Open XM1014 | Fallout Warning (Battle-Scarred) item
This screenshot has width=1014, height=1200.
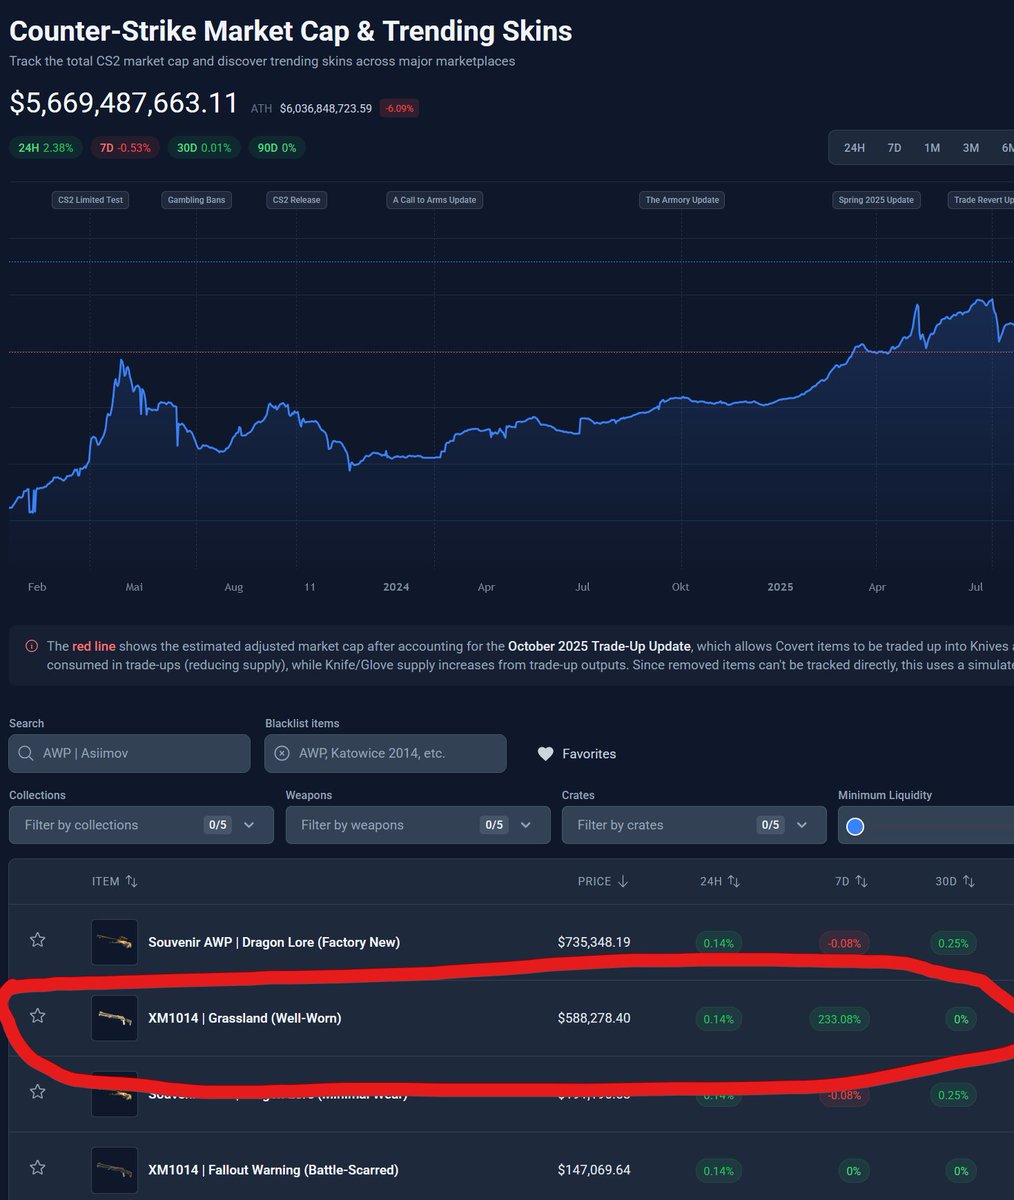(x=273, y=1170)
